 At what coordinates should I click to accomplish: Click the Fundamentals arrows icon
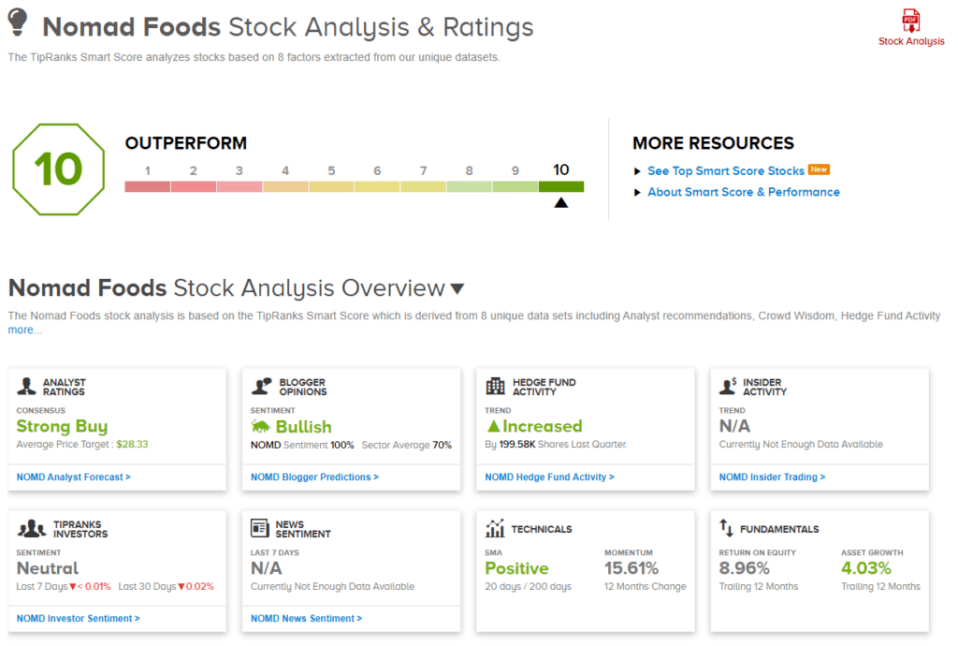click(x=727, y=528)
